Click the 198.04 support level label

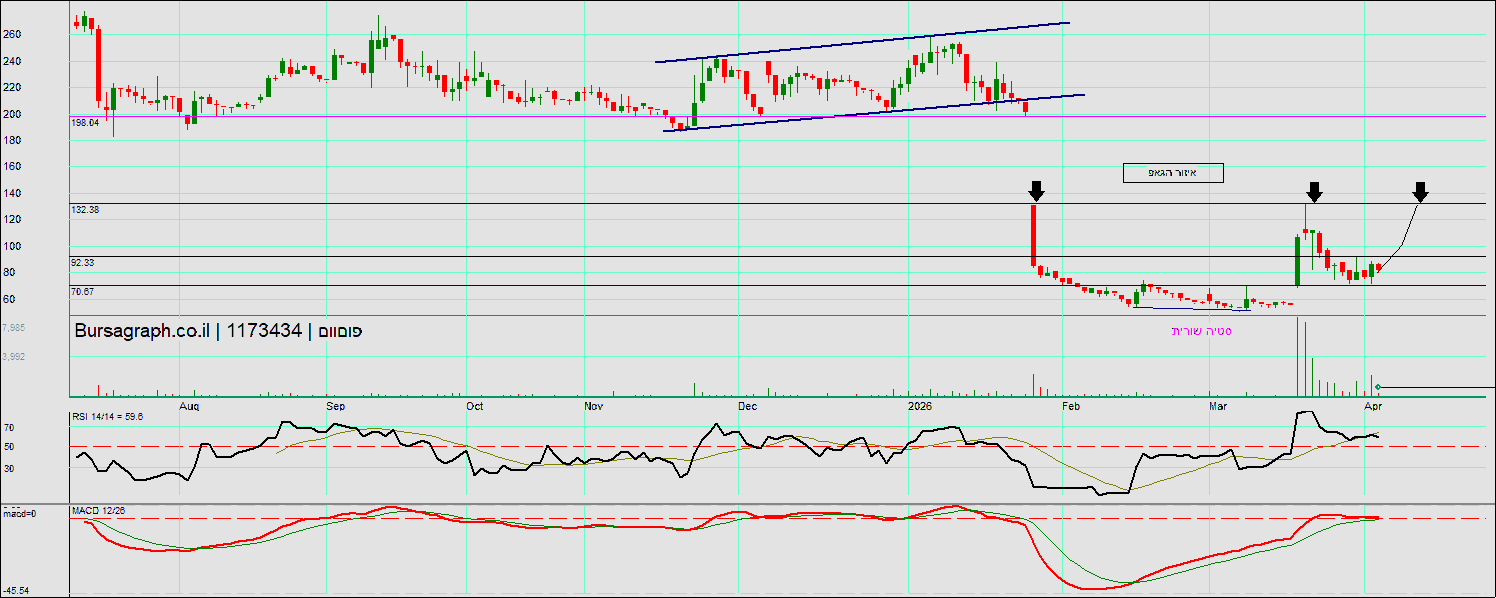(84, 122)
